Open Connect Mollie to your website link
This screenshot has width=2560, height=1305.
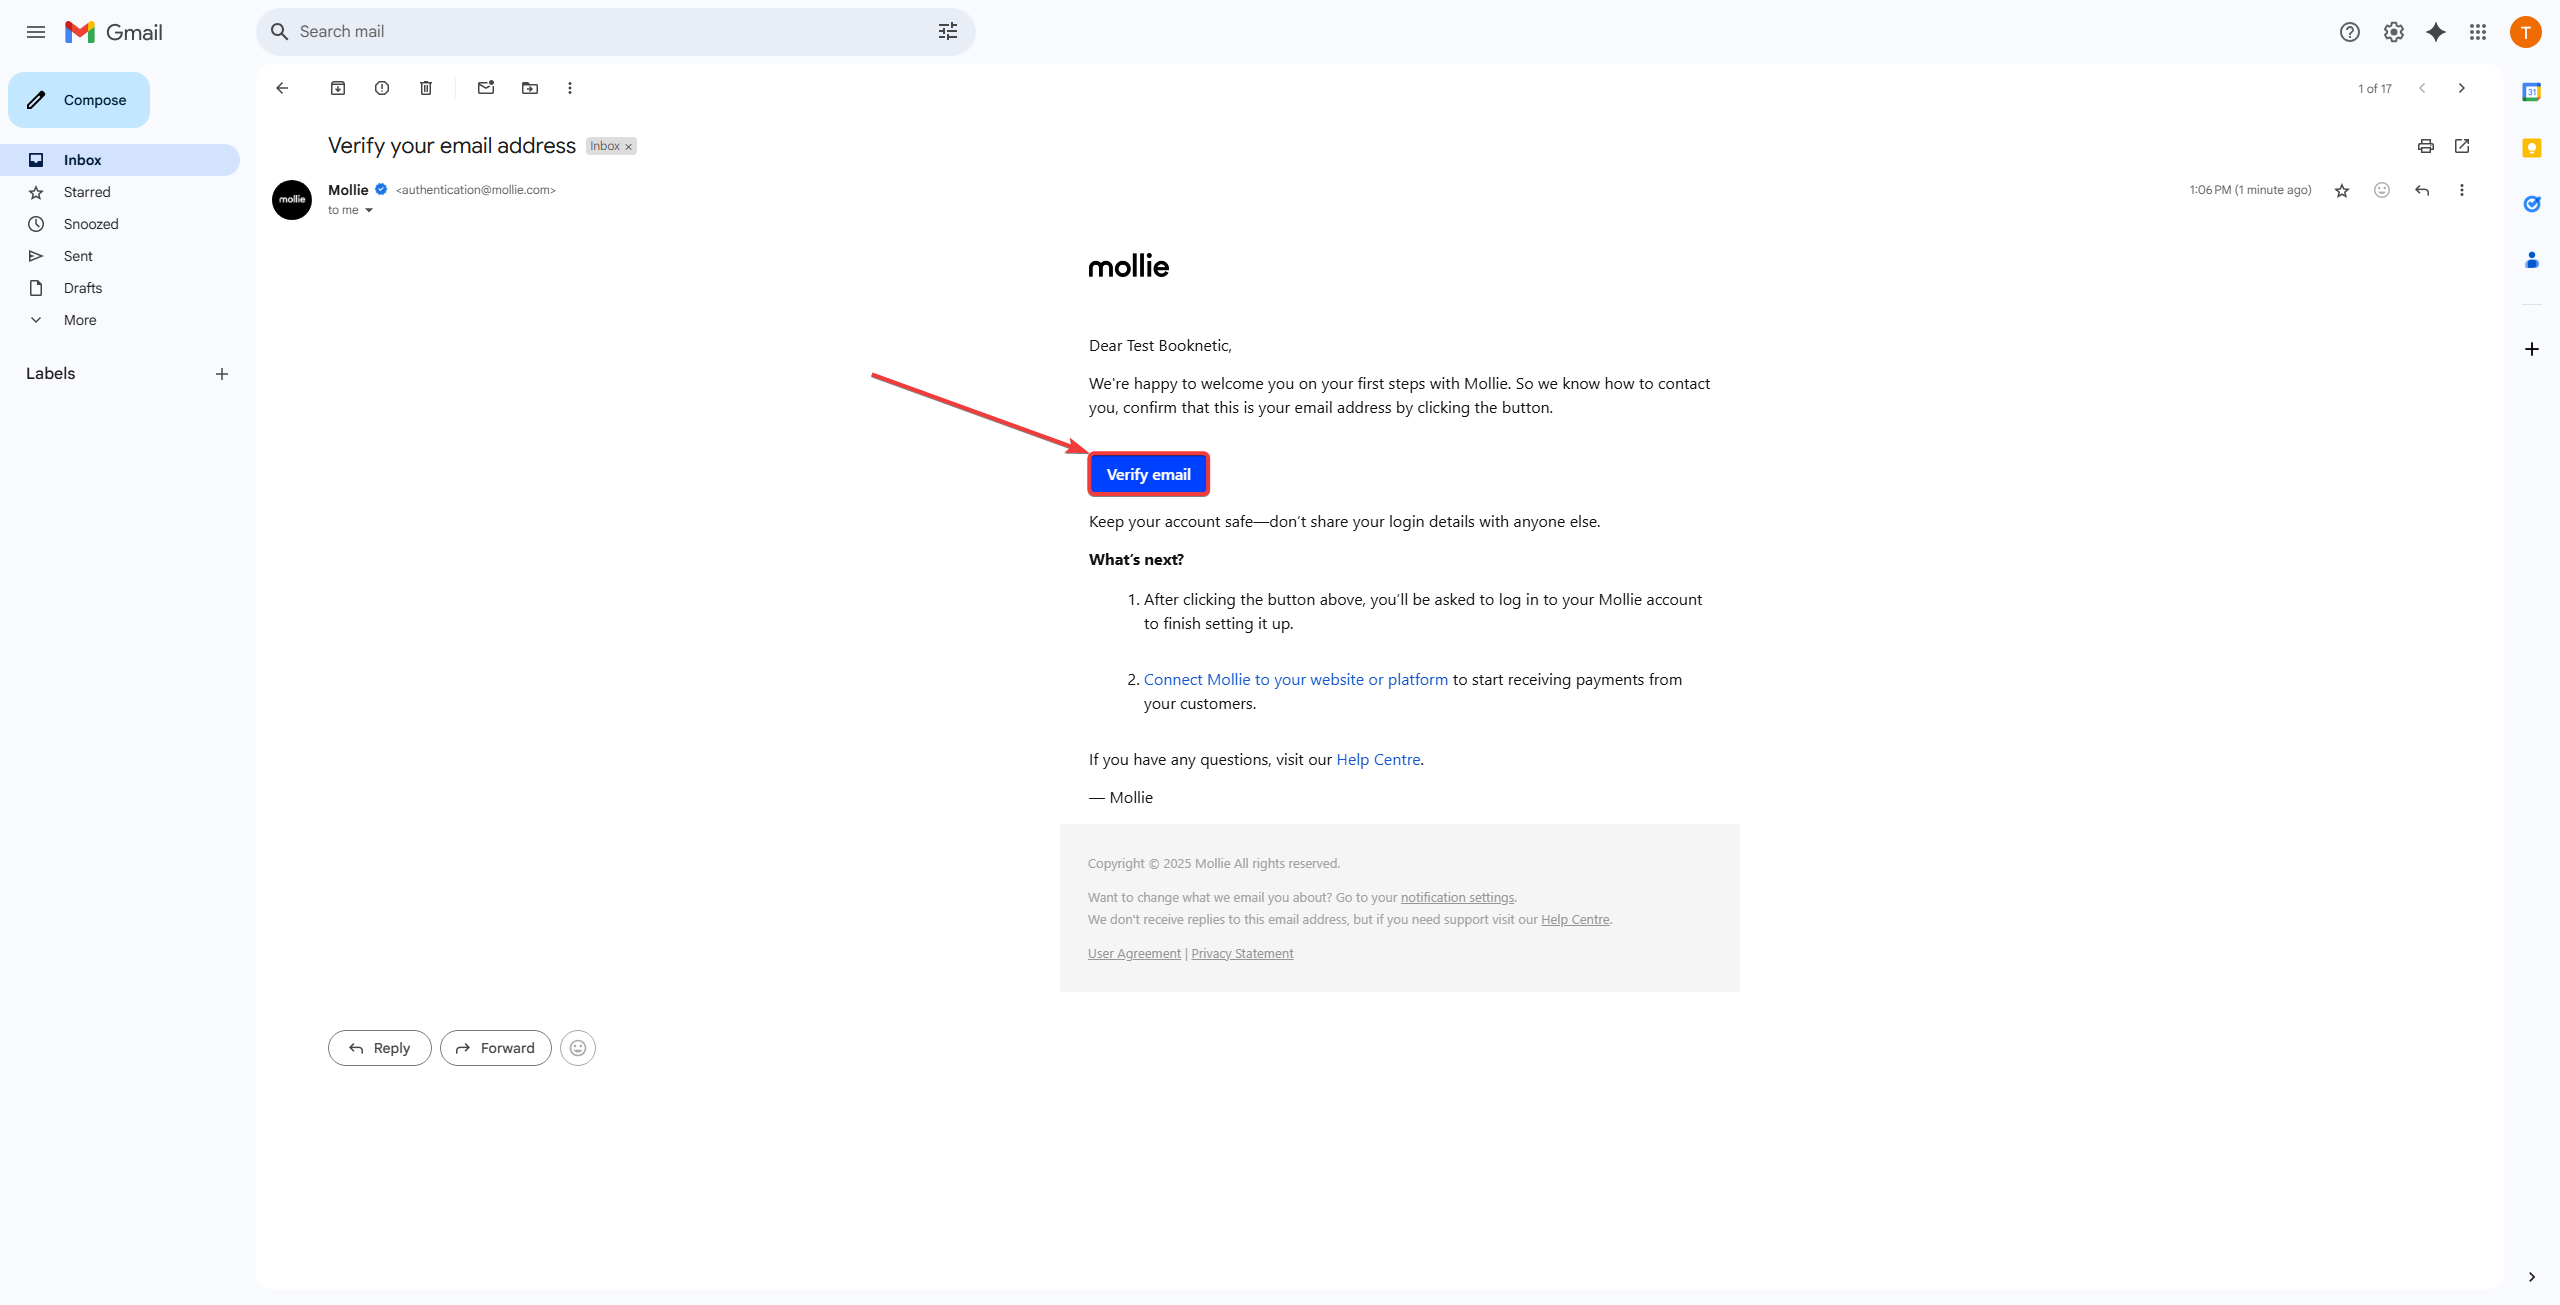(x=1296, y=680)
